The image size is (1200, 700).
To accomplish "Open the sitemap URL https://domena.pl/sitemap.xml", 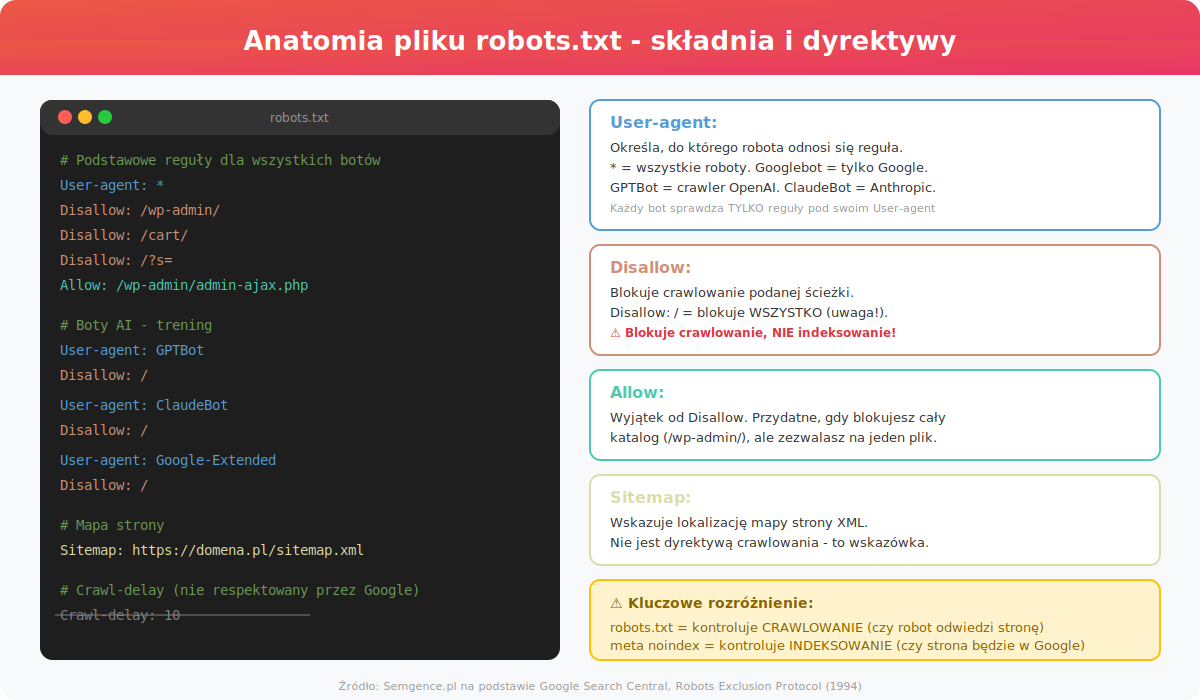I will click(248, 550).
